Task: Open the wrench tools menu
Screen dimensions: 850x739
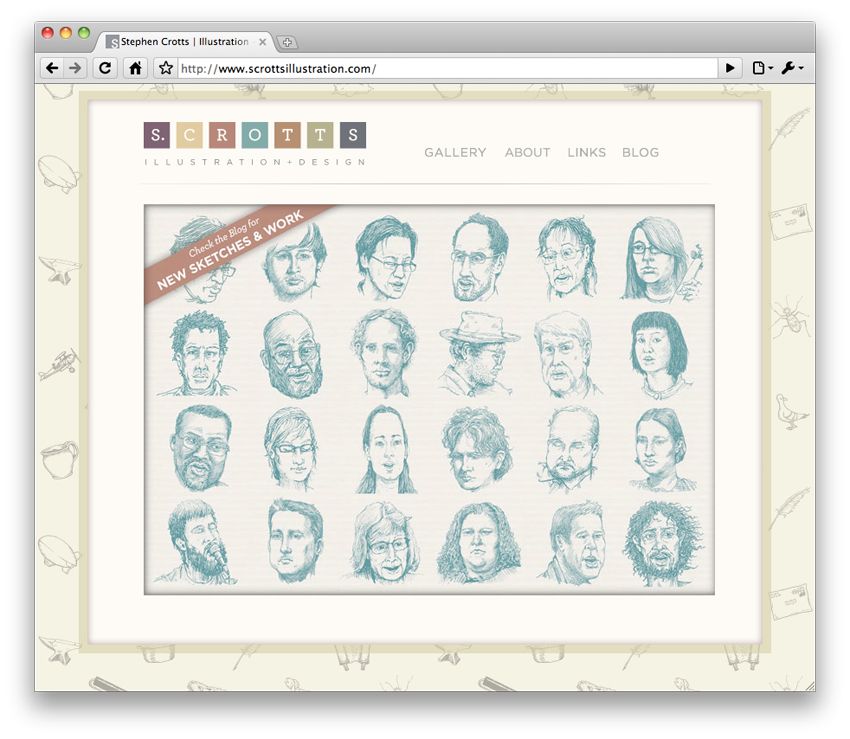Action: pyautogui.click(x=792, y=68)
